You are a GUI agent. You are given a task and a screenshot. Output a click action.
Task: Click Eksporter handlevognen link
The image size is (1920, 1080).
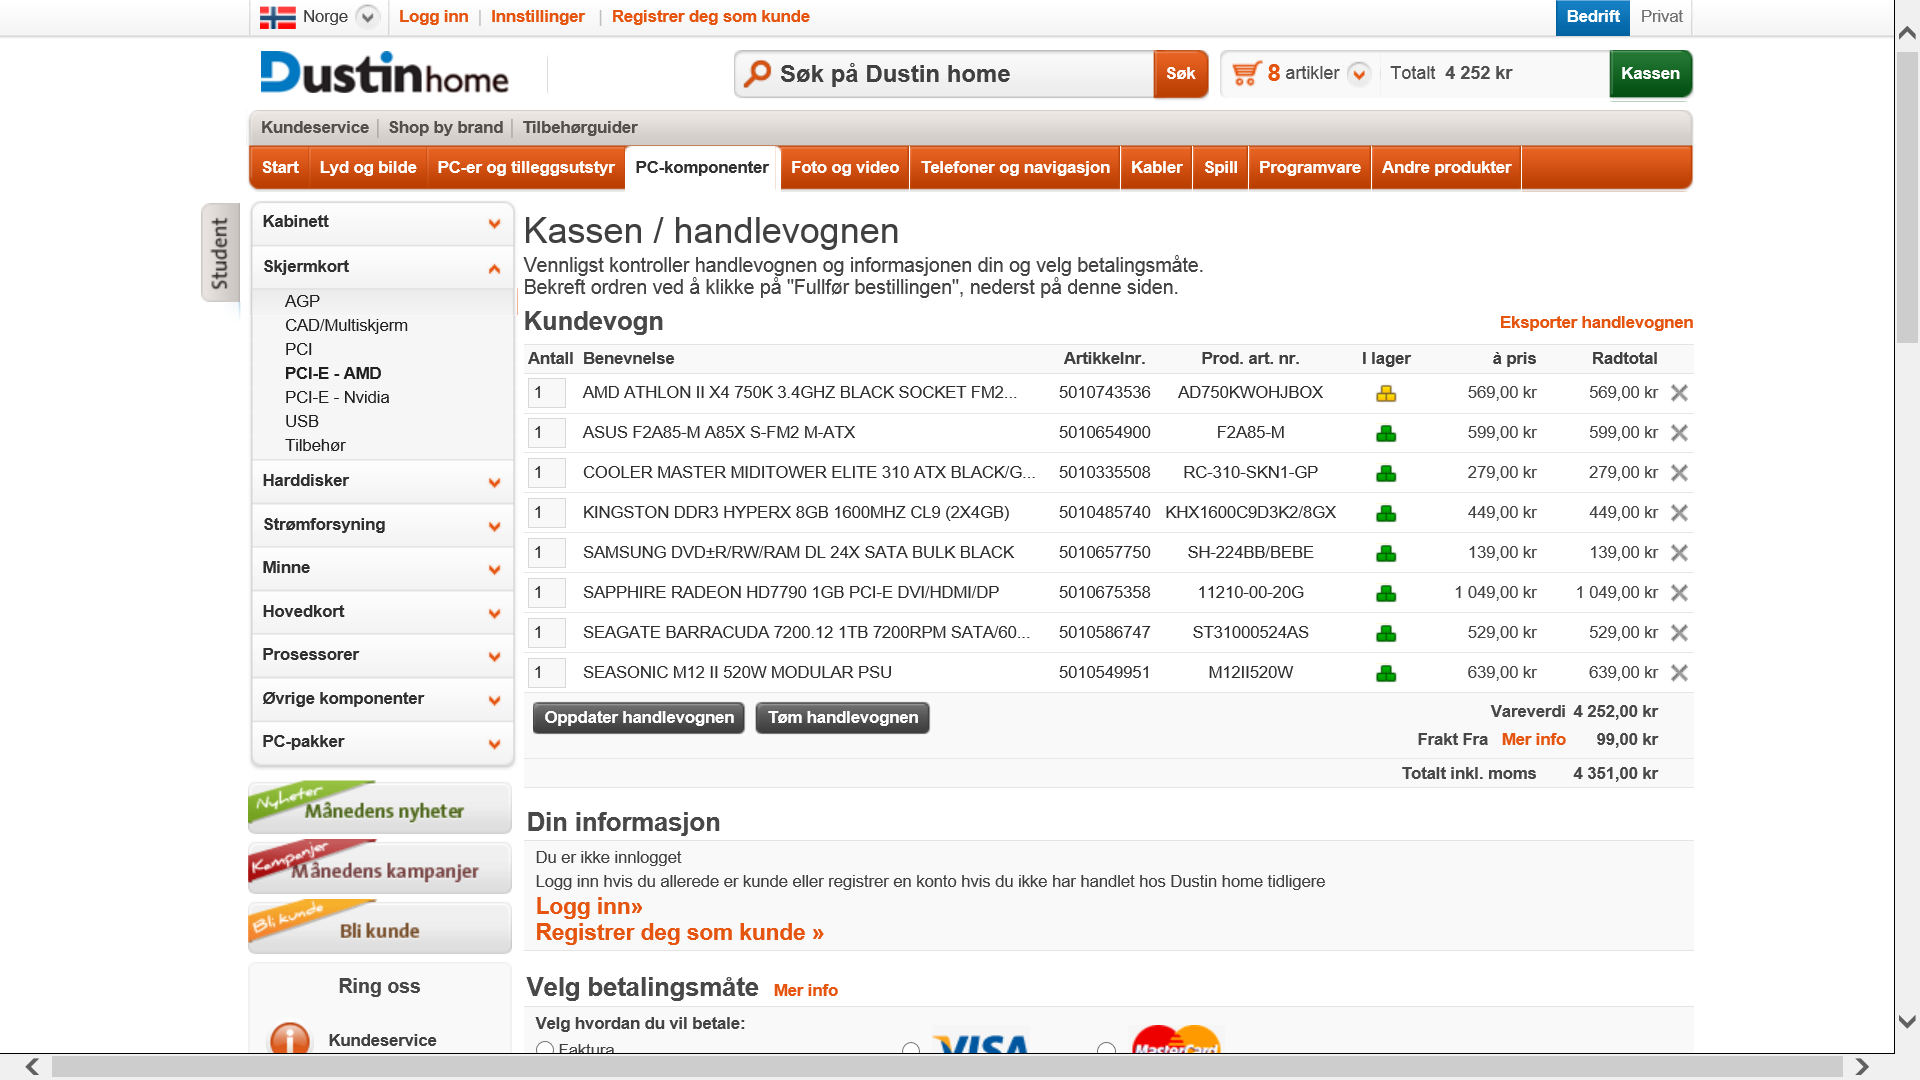[1596, 322]
